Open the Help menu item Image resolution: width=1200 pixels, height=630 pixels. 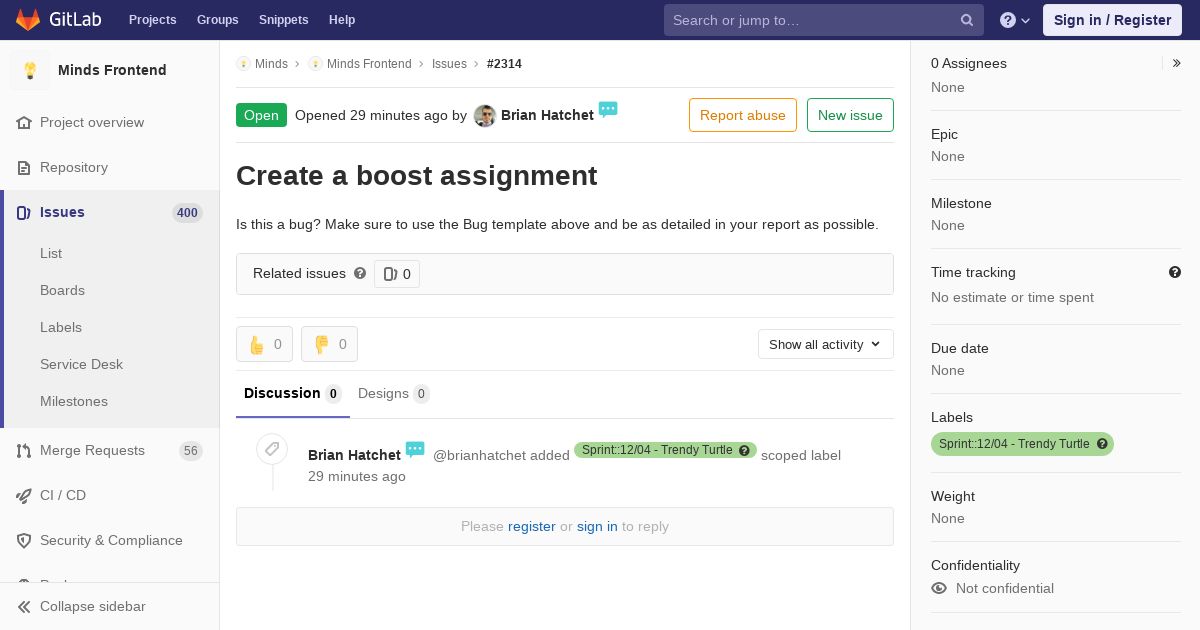342,20
